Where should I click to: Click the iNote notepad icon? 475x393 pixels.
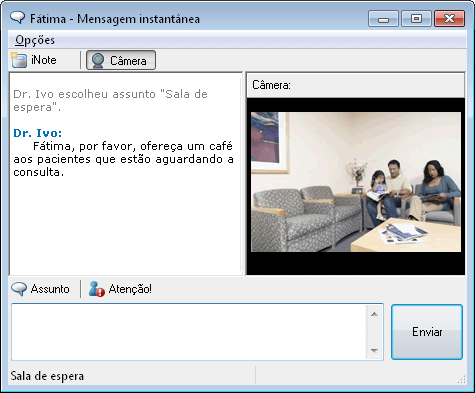pos(19,60)
